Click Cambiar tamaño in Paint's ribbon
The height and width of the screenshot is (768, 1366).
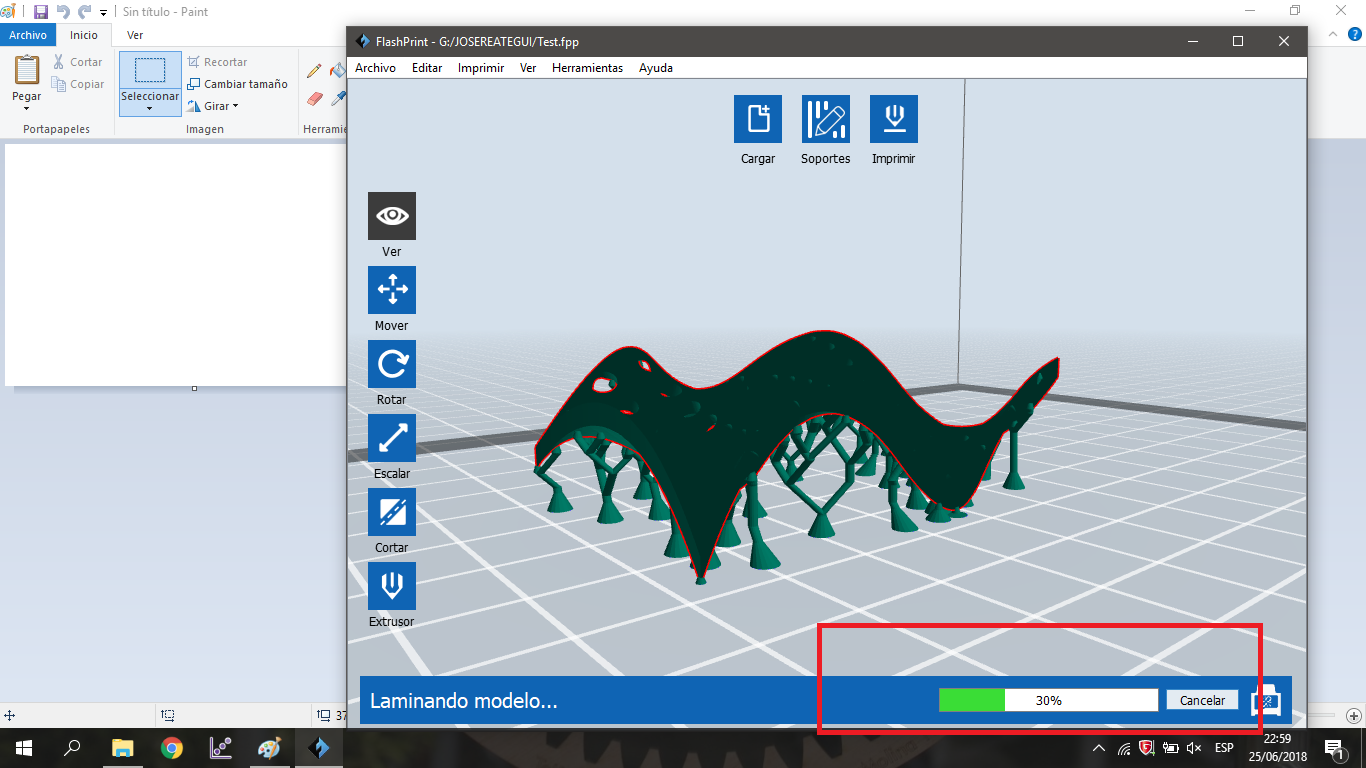[x=238, y=84]
